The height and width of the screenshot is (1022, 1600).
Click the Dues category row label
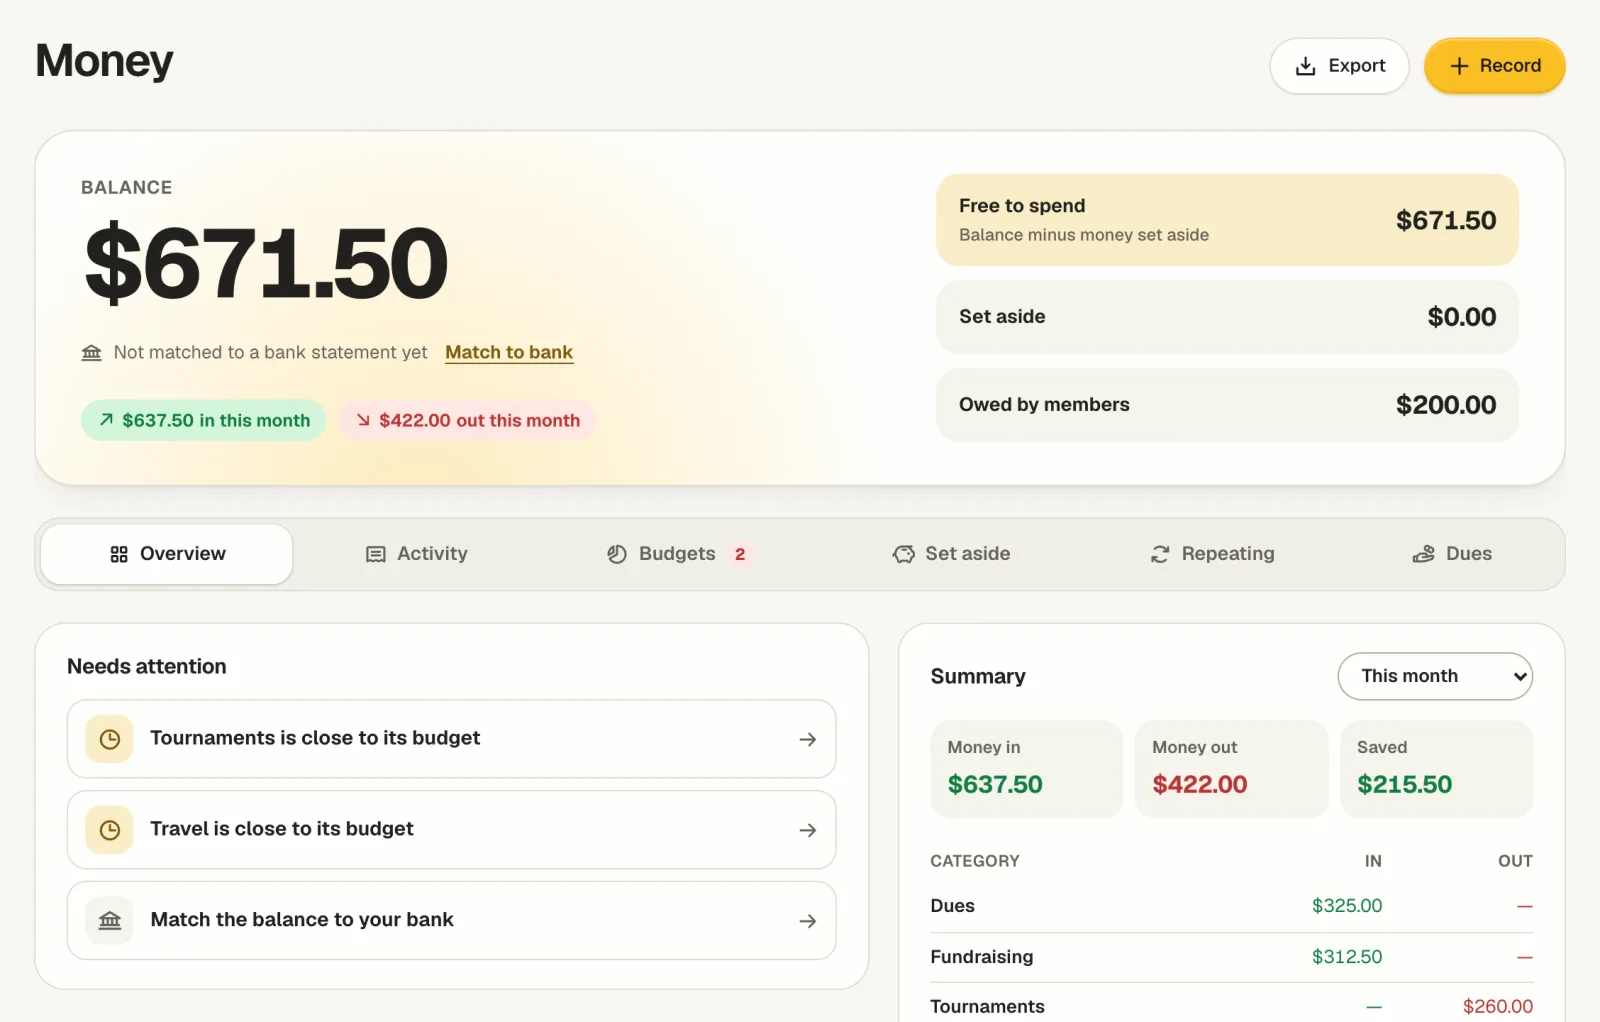point(952,906)
